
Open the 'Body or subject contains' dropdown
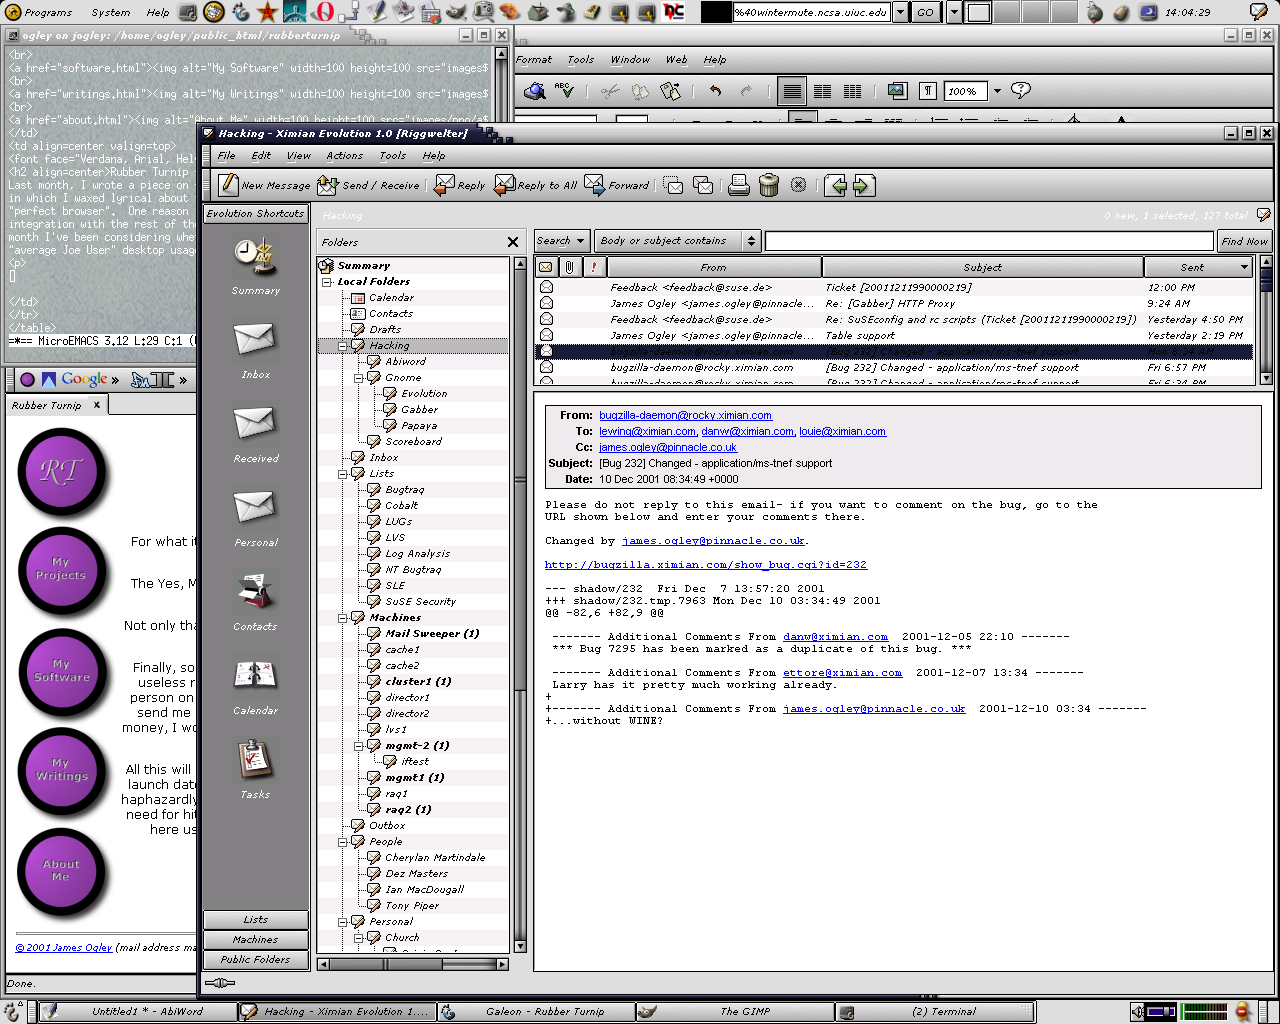679,241
